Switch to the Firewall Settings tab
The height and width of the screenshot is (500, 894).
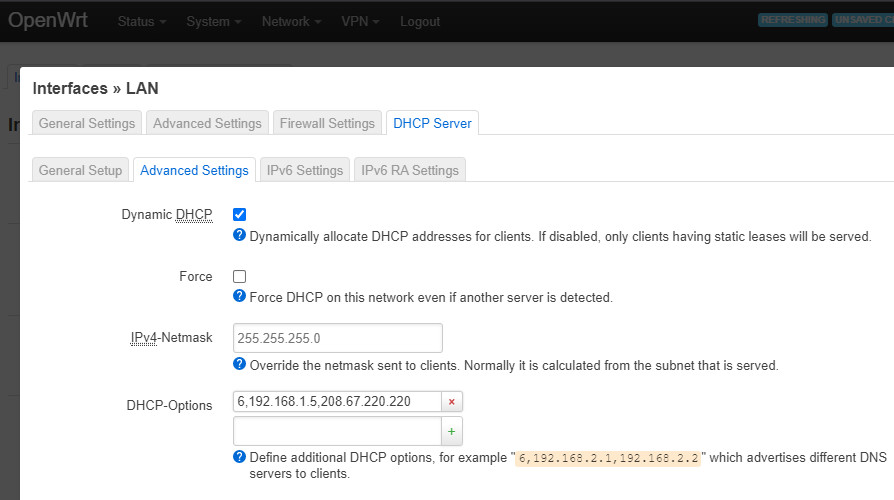click(327, 123)
